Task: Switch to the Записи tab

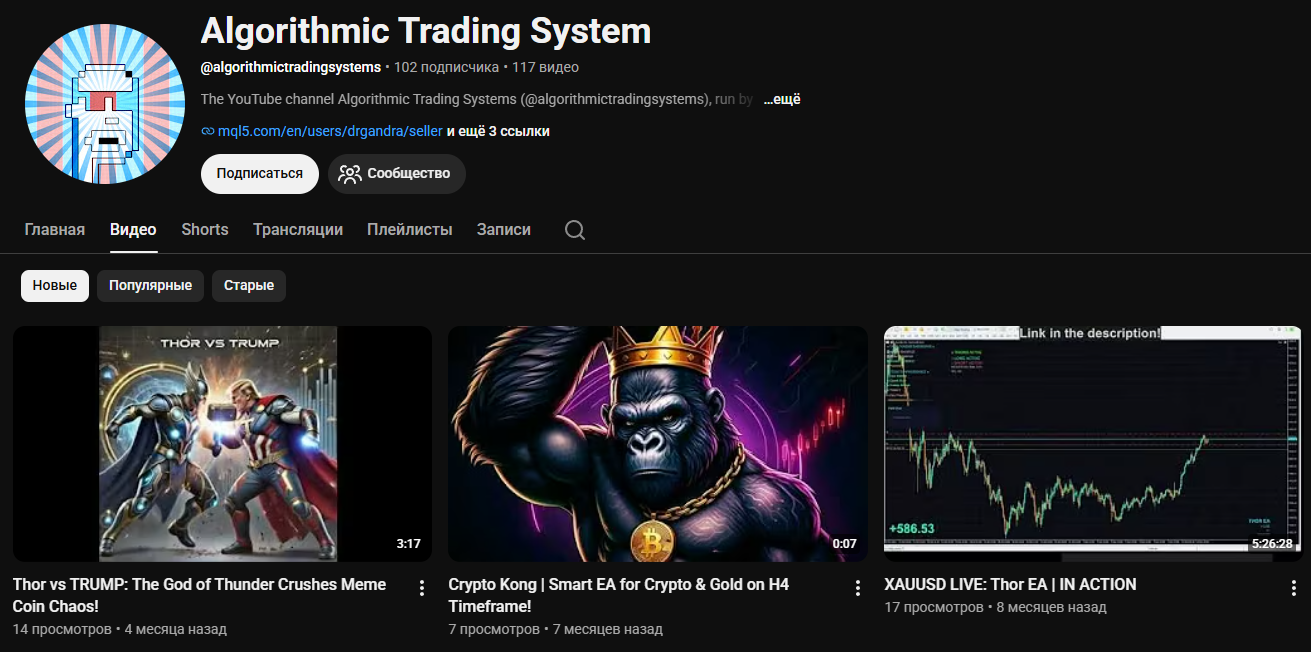Action: [504, 230]
